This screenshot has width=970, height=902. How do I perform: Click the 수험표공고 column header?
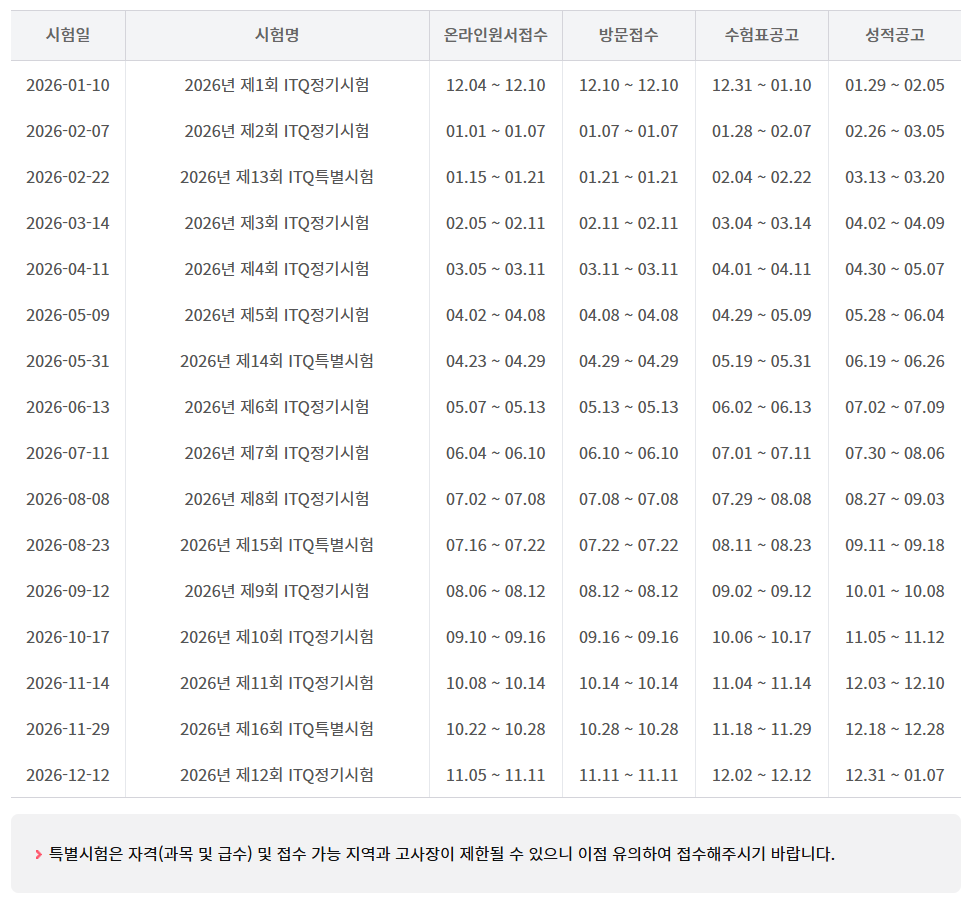(762, 35)
